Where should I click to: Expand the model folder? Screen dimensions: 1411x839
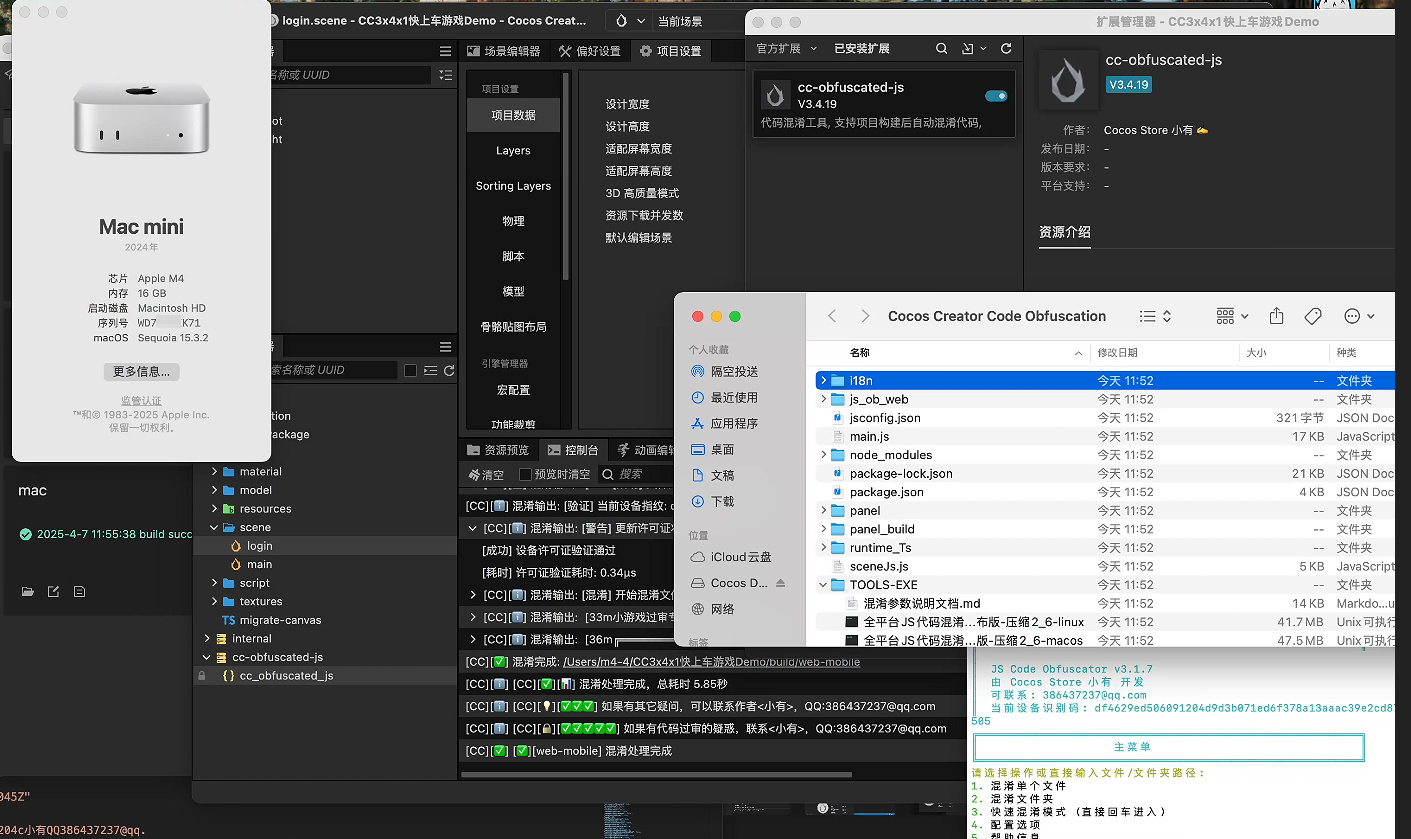(x=215, y=490)
